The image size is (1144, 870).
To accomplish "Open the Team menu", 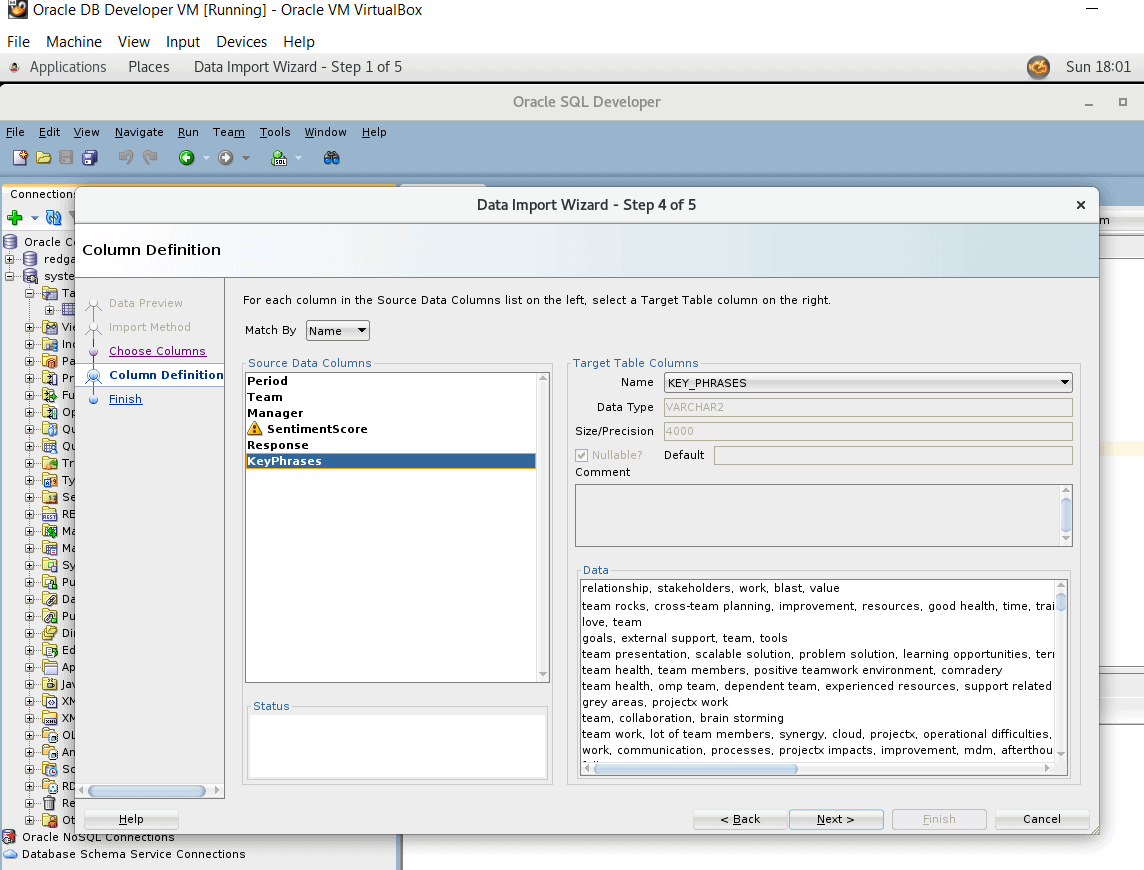I will (228, 132).
